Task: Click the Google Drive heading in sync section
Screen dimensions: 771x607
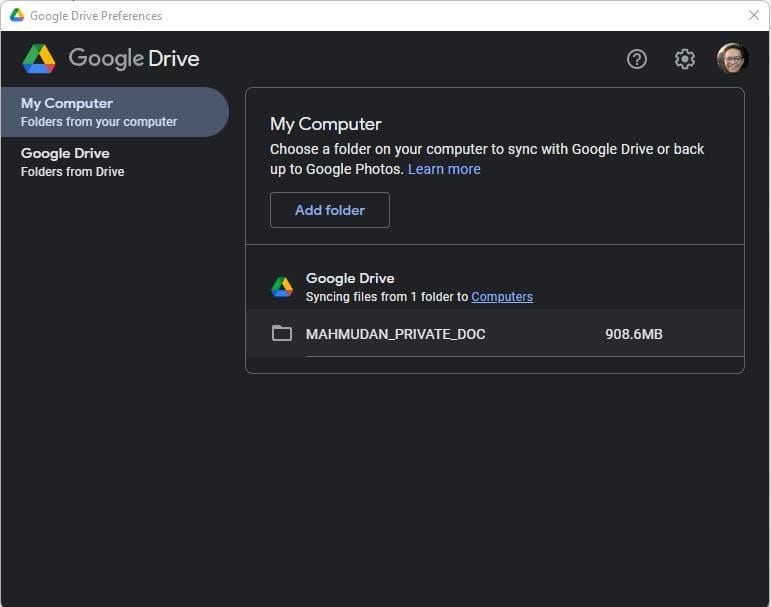Action: pyautogui.click(x=350, y=278)
